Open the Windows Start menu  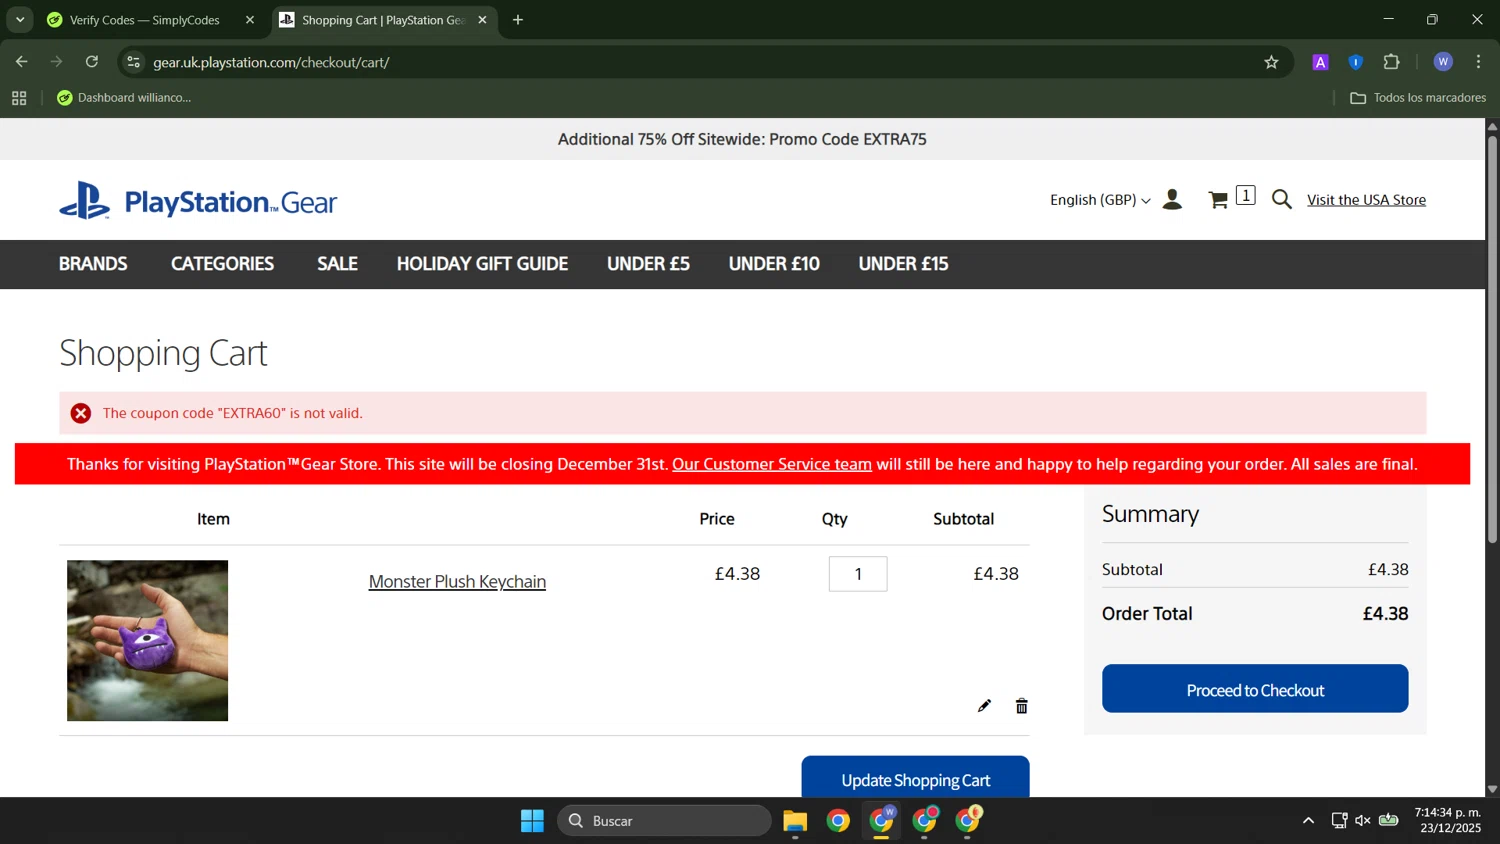[x=532, y=821]
